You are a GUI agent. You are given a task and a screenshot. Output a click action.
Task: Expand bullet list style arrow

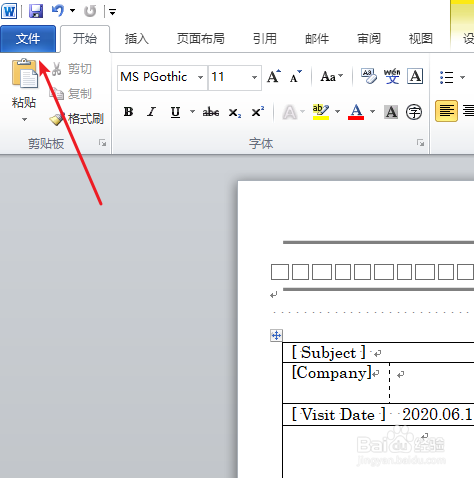462,77
